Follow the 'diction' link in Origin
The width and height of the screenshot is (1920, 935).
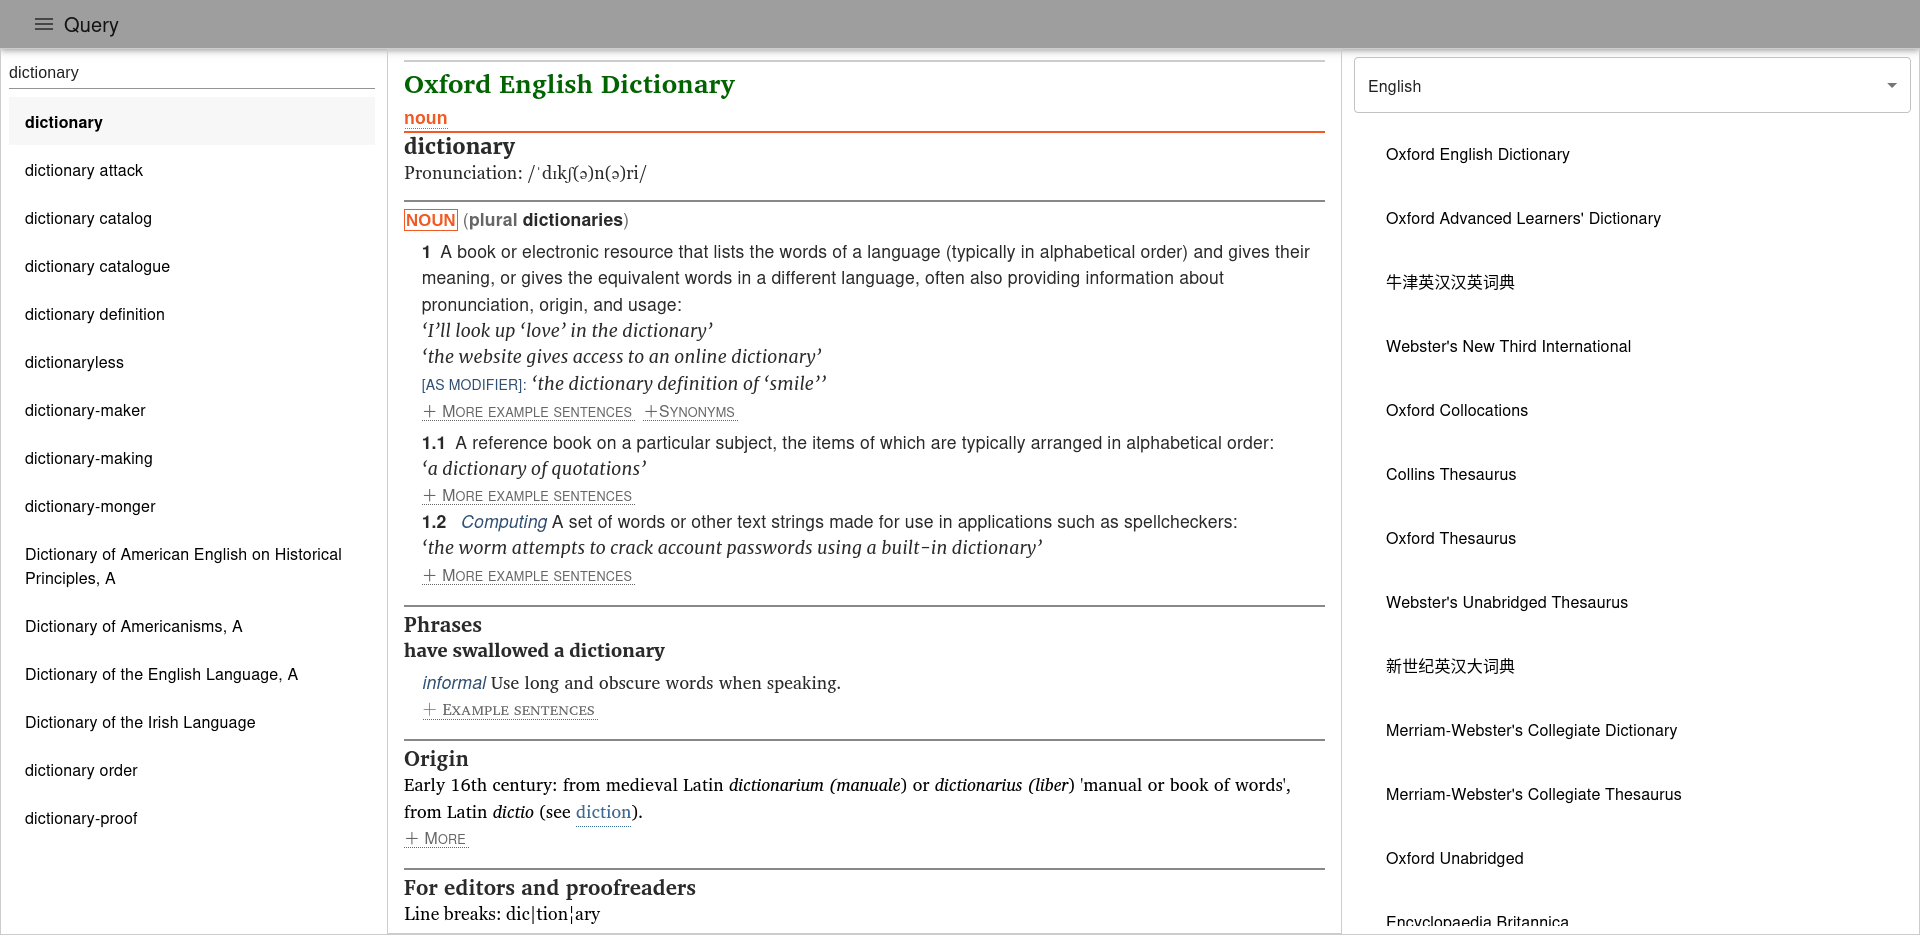coord(603,812)
